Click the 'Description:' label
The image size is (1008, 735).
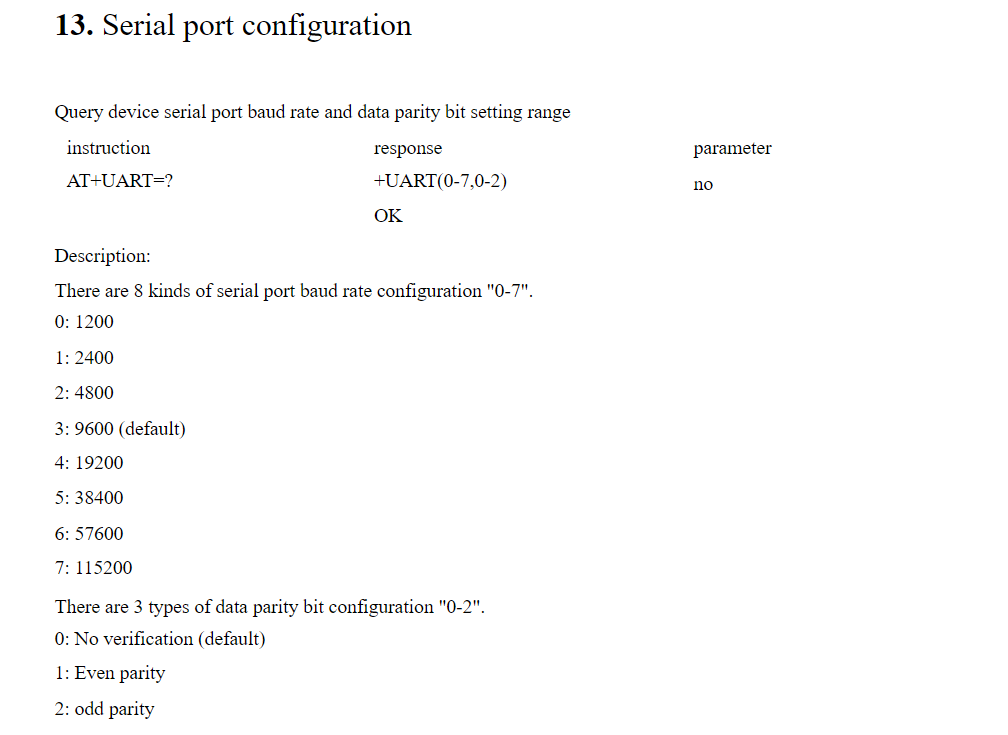coord(103,256)
